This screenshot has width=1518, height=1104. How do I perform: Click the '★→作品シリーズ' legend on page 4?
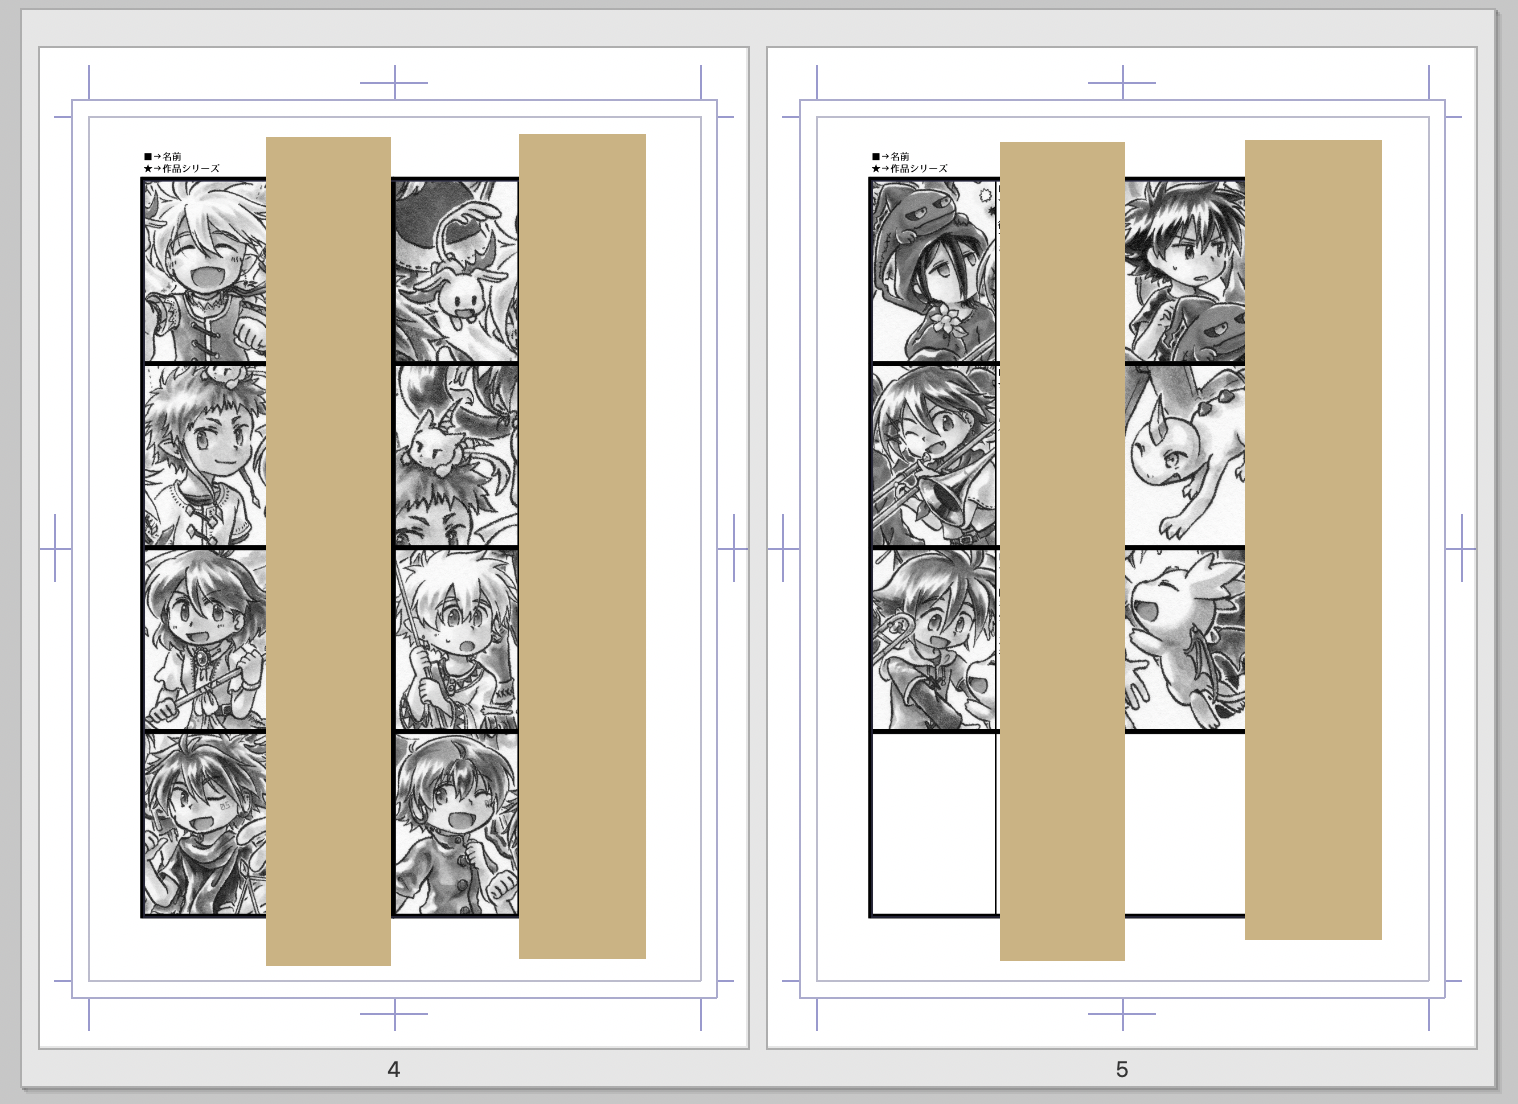181,168
